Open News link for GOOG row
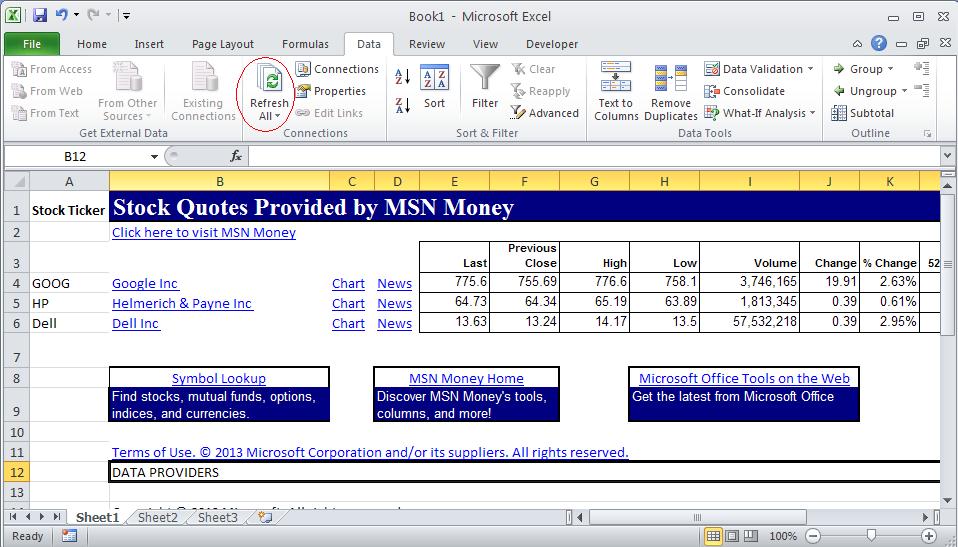 (395, 284)
